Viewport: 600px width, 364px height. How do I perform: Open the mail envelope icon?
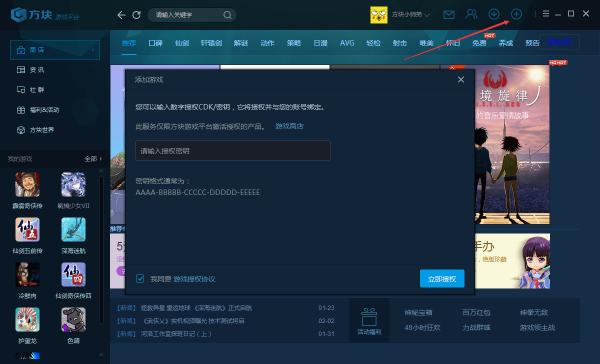click(x=448, y=15)
